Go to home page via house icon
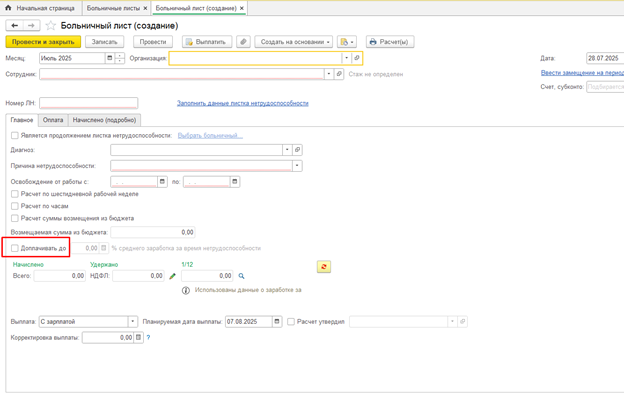 pyautogui.click(x=8, y=8)
